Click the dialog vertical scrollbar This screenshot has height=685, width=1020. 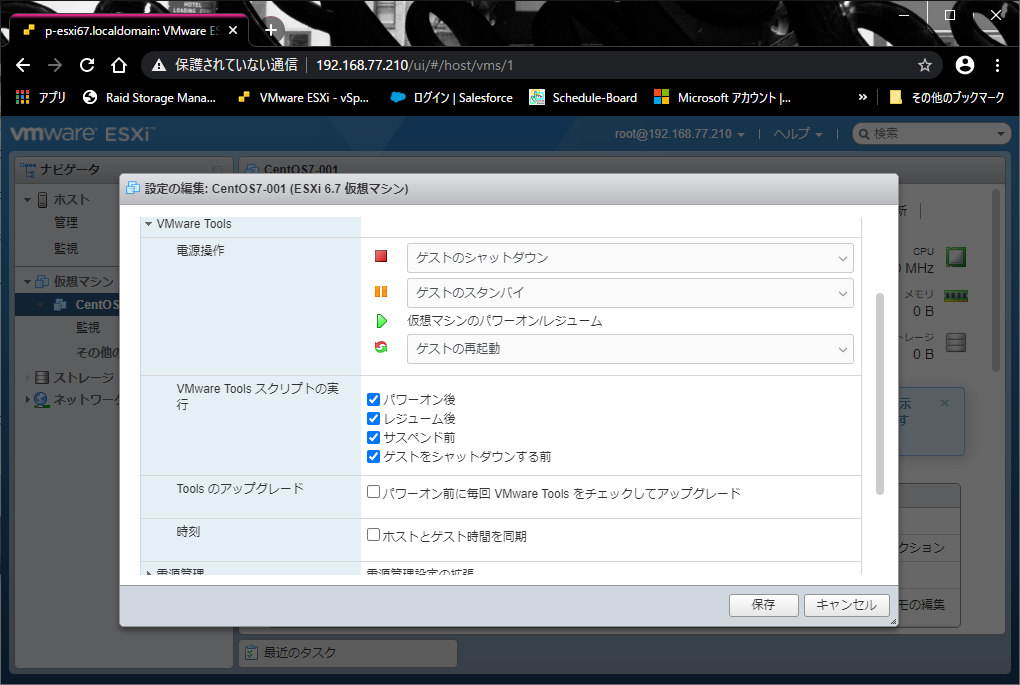tap(880, 394)
